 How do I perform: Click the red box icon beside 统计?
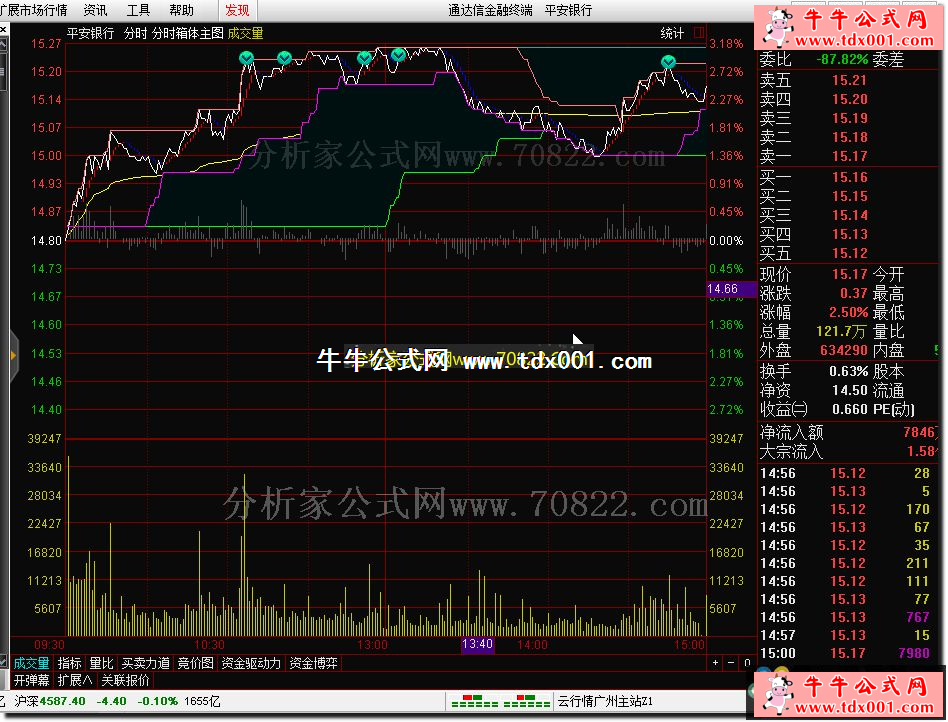700,33
